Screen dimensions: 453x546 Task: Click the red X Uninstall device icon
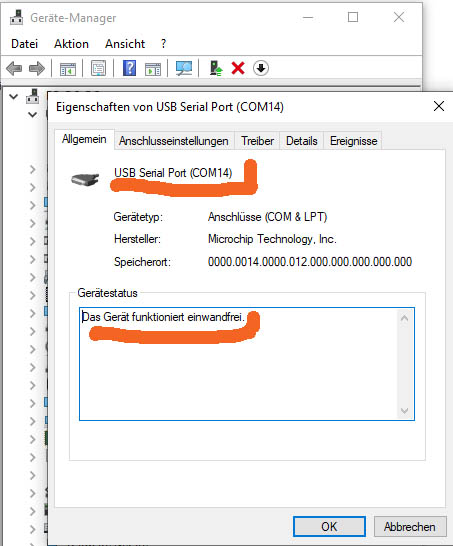(x=238, y=68)
